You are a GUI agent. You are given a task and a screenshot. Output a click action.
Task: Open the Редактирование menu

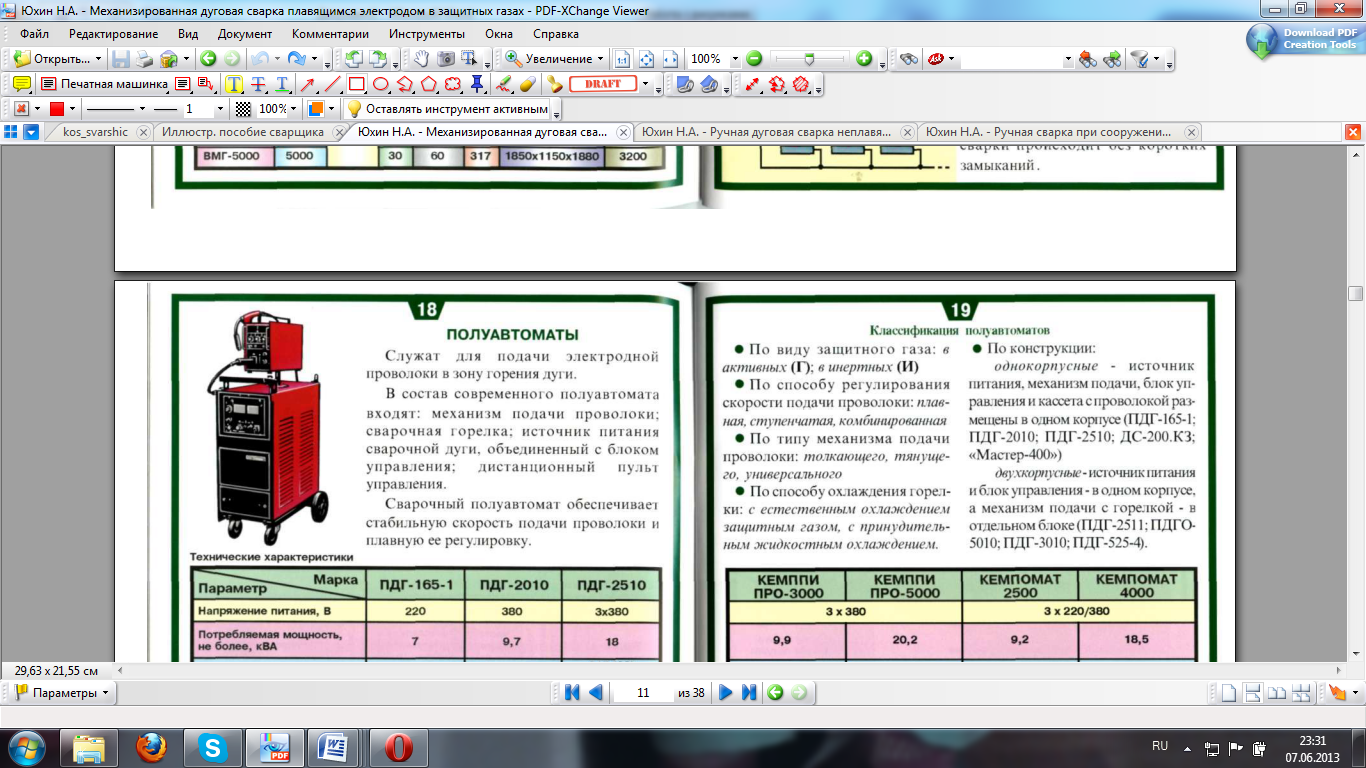tap(113, 34)
